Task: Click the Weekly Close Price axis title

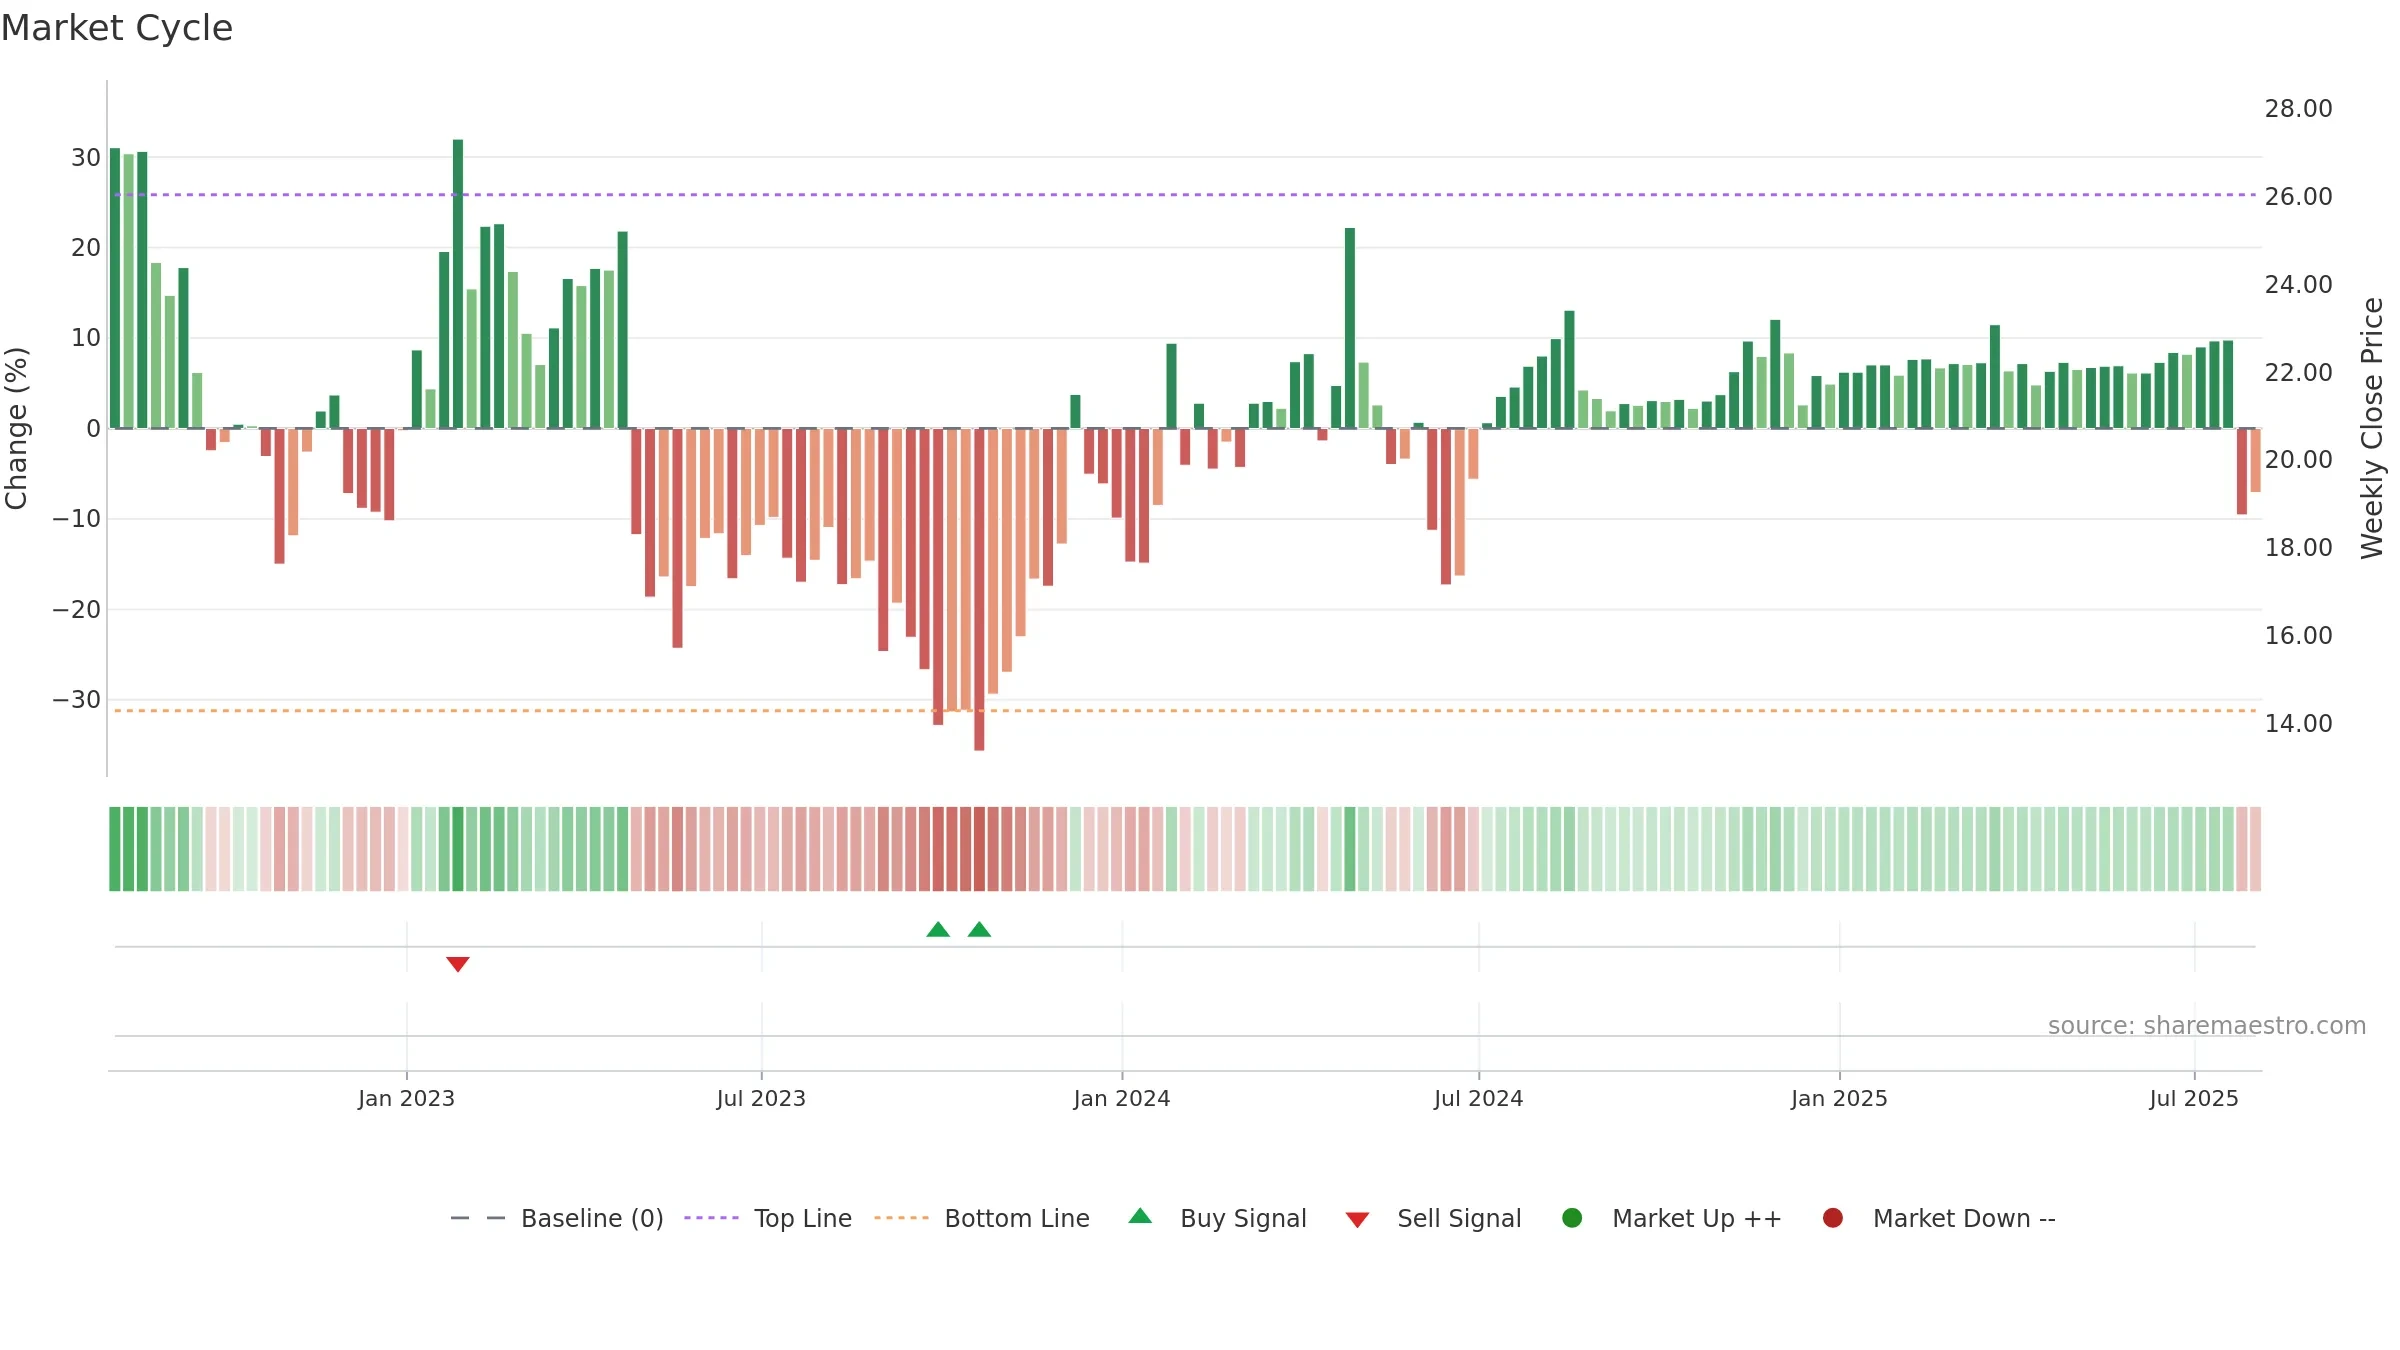Action: tap(2373, 428)
